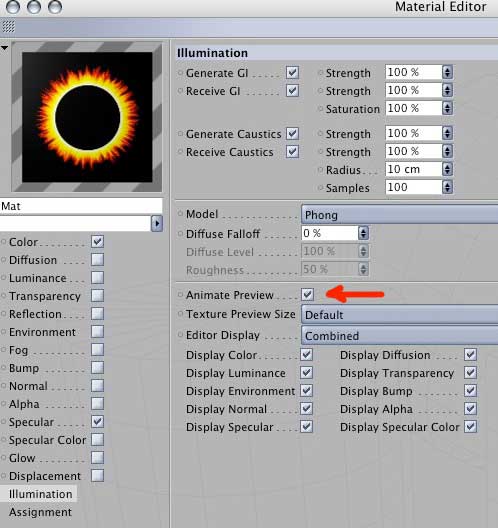Enable the Fog channel checkbox
This screenshot has height=528, width=498.
[x=97, y=350]
